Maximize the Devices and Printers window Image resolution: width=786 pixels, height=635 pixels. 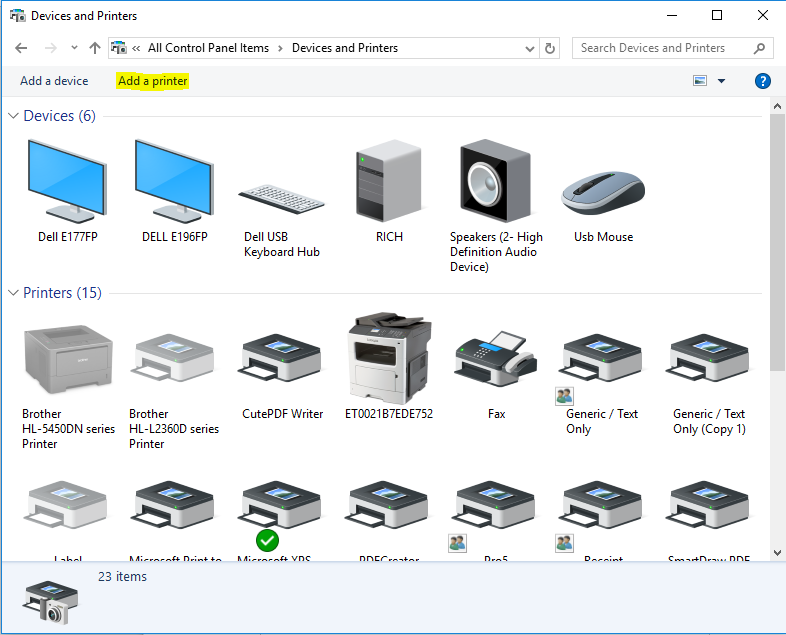[717, 16]
